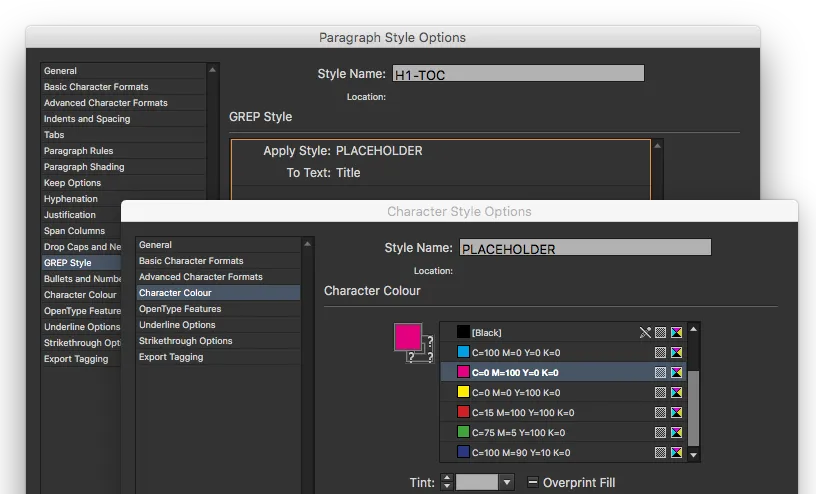Image resolution: width=816 pixels, height=494 pixels.
Task: Open Export Tagging in Paragraph Style Options
Action: [x=81, y=359]
